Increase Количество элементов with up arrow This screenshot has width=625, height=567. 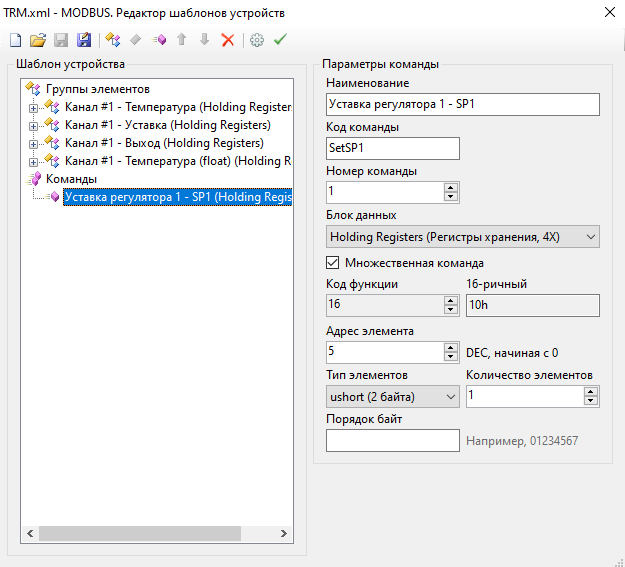click(x=591, y=392)
